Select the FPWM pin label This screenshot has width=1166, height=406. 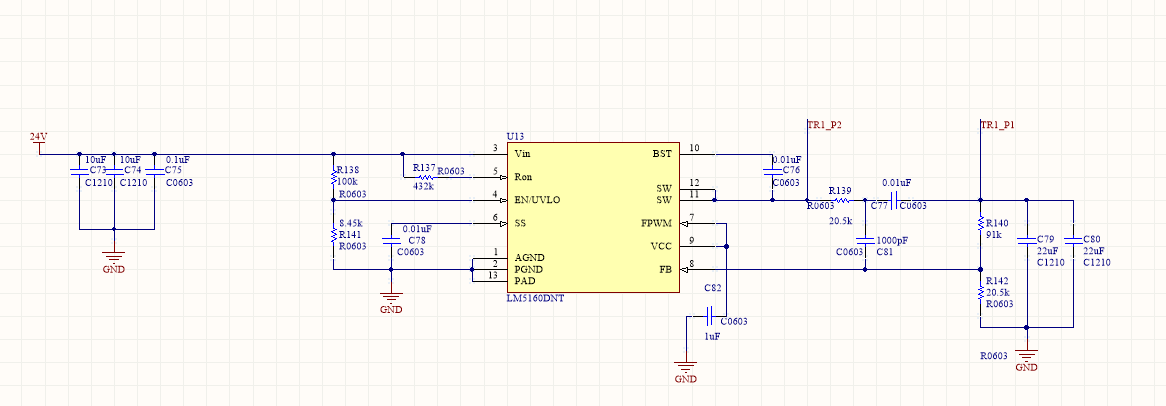pyautogui.click(x=656, y=223)
